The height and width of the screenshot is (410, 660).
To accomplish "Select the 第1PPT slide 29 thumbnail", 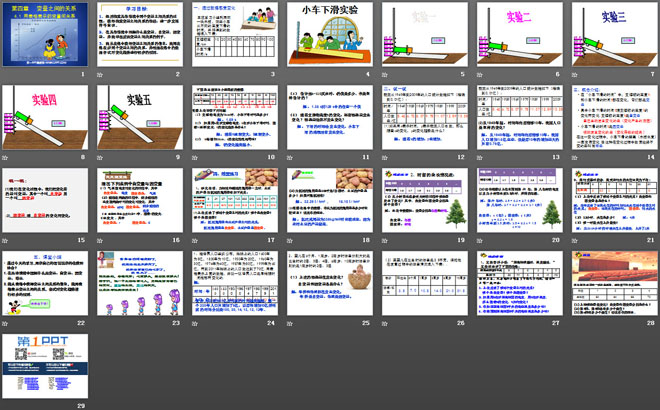I will [45, 366].
